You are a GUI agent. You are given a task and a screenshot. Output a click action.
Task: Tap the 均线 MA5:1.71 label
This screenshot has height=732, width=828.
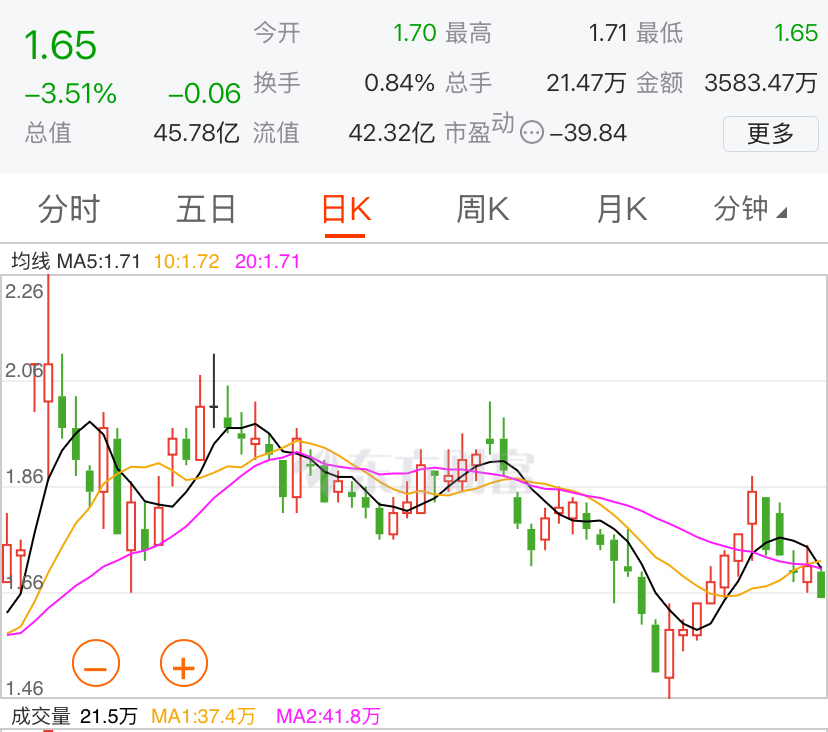(x=76, y=261)
